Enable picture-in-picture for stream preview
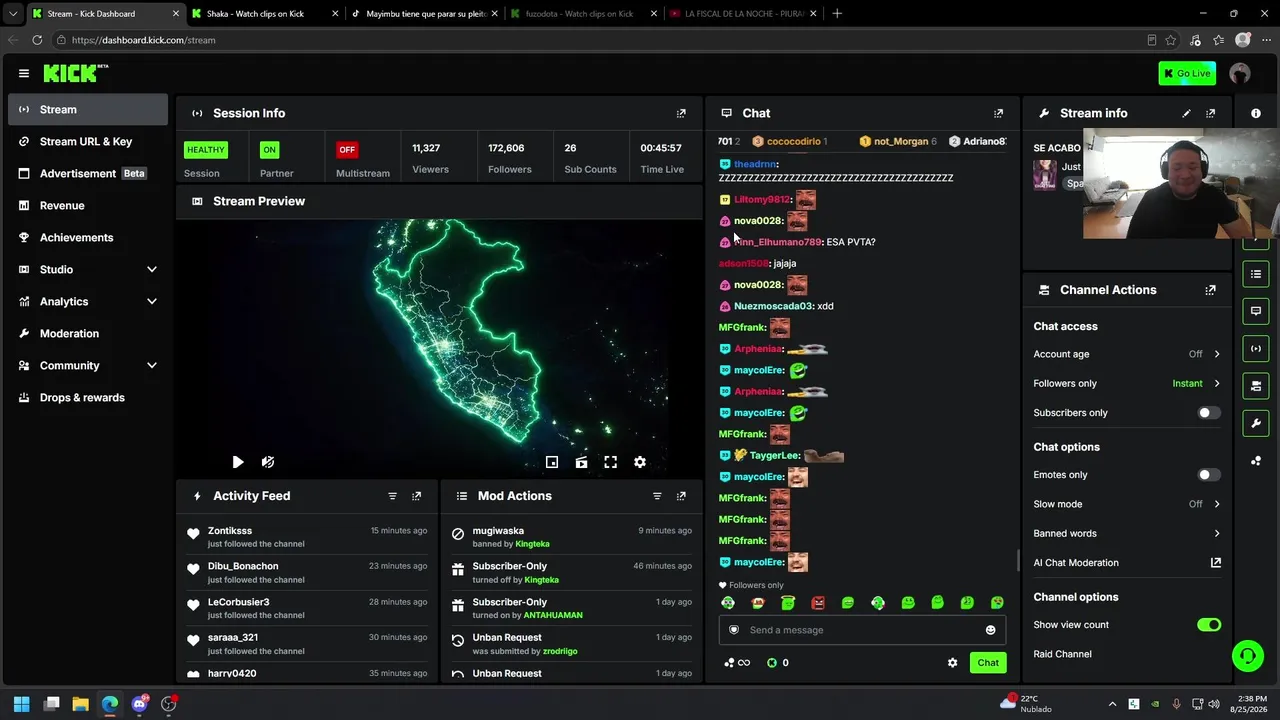This screenshot has height=720, width=1280. click(x=552, y=462)
